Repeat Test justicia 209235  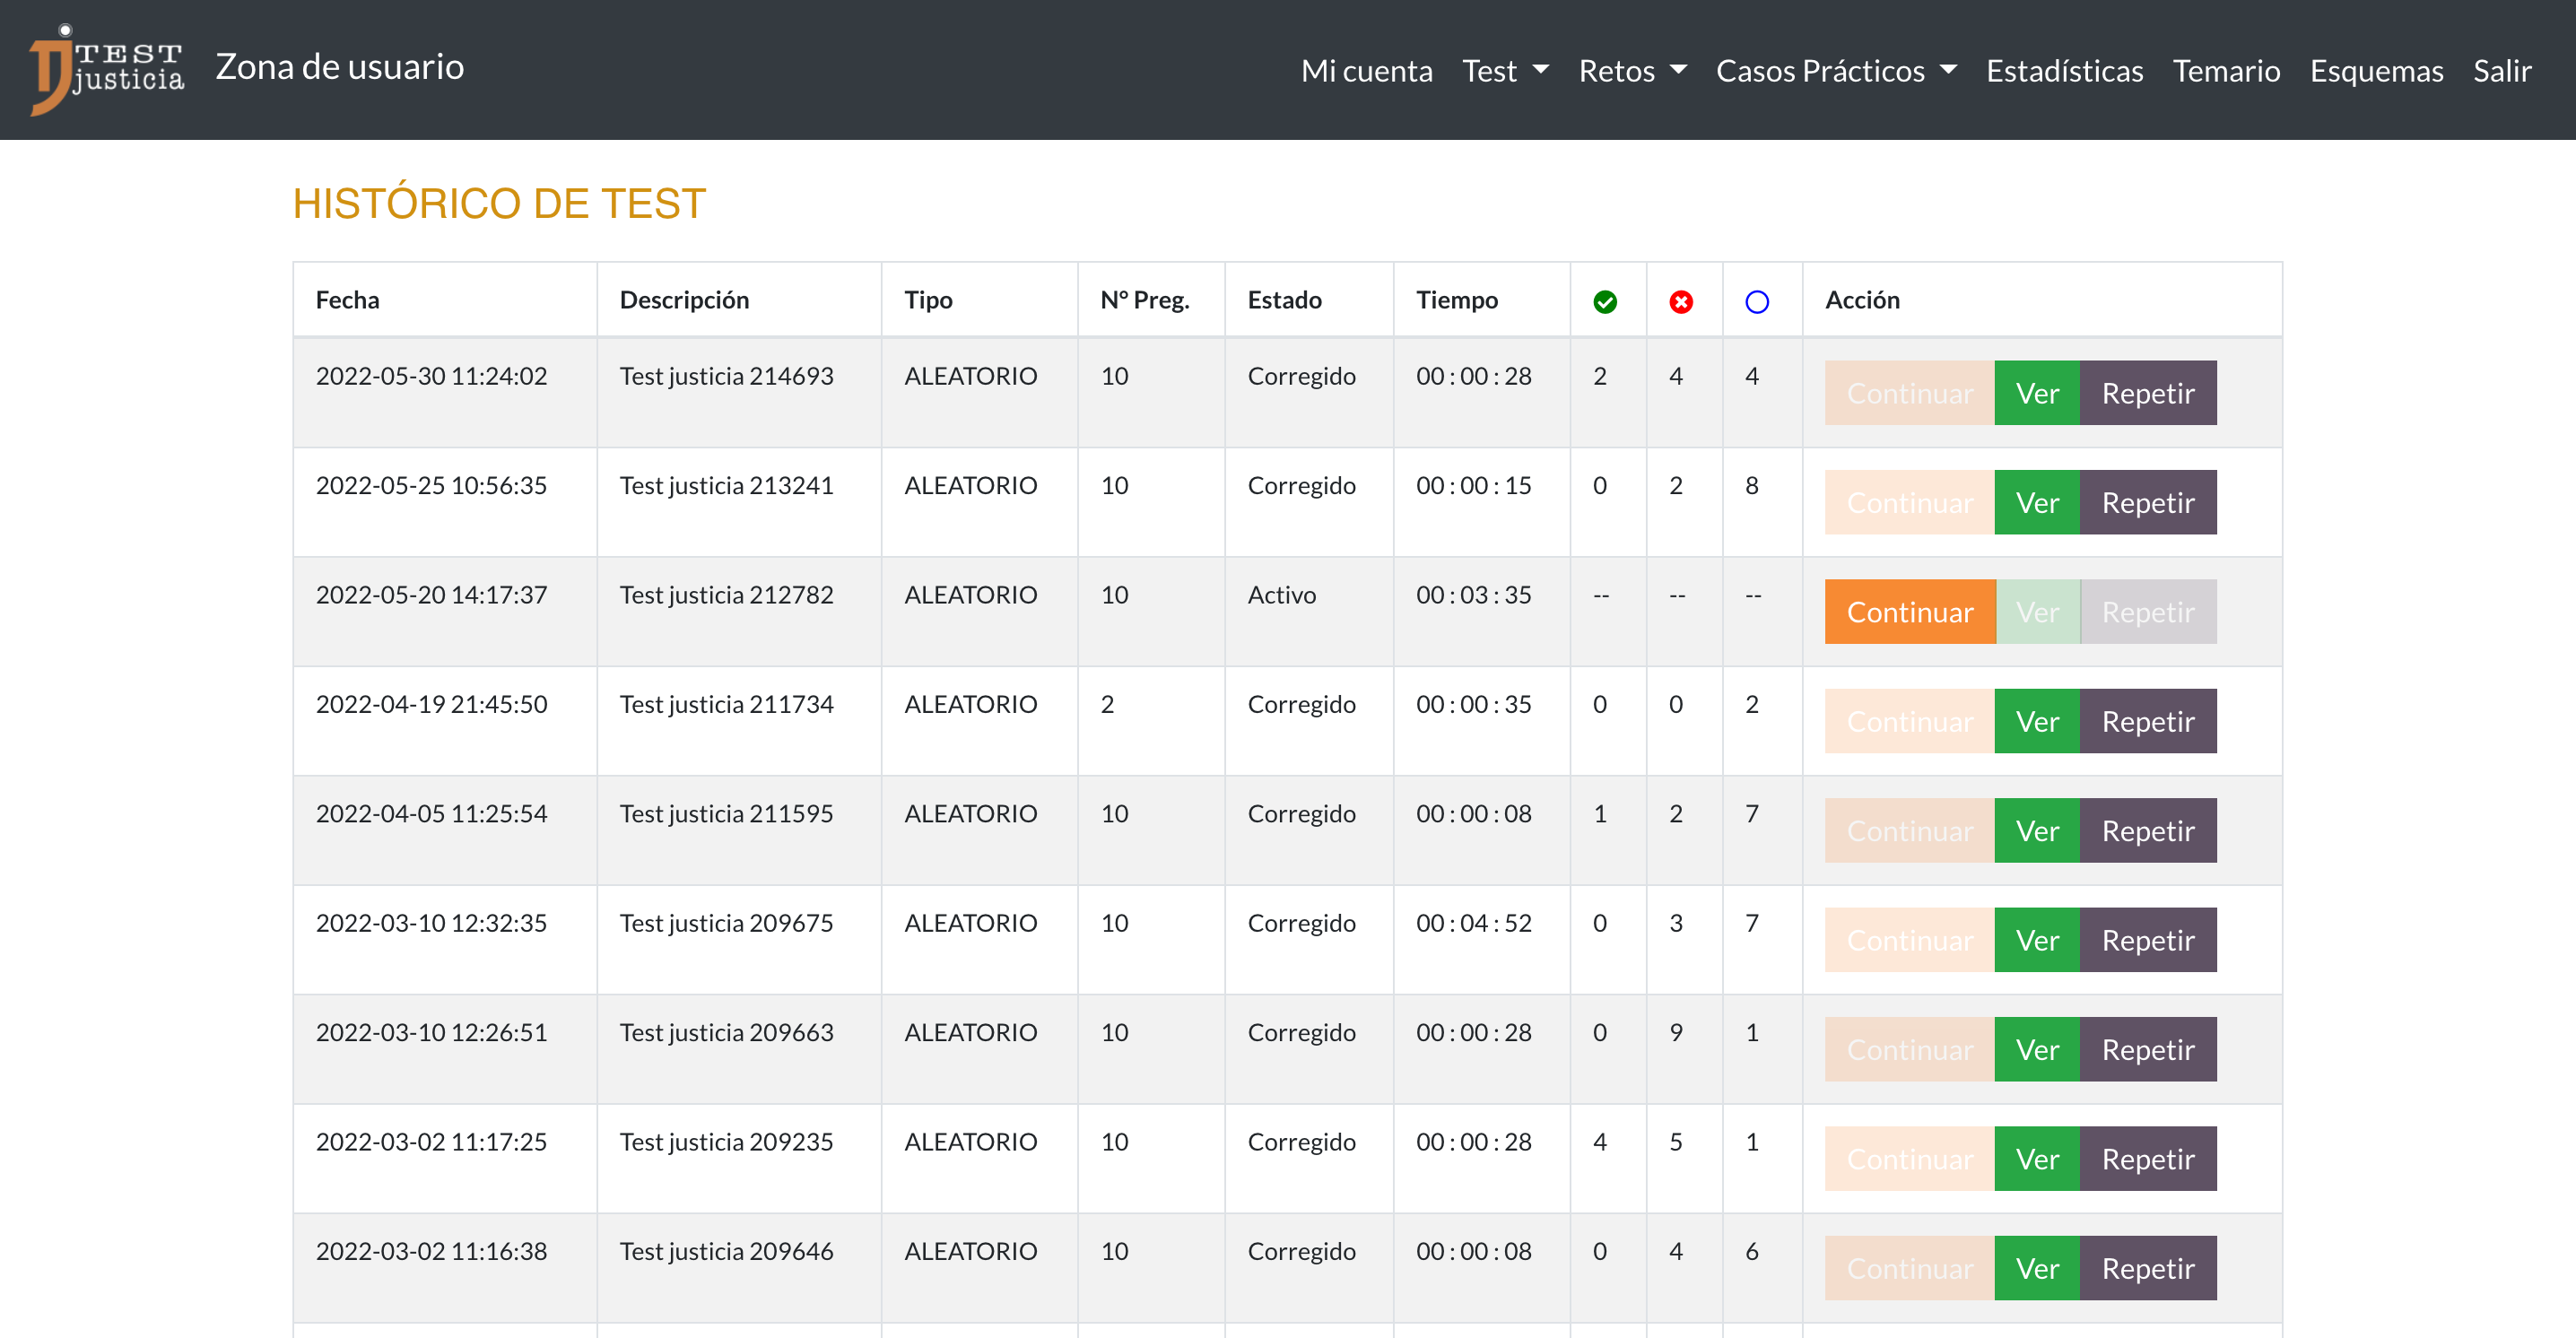[x=2148, y=1159]
